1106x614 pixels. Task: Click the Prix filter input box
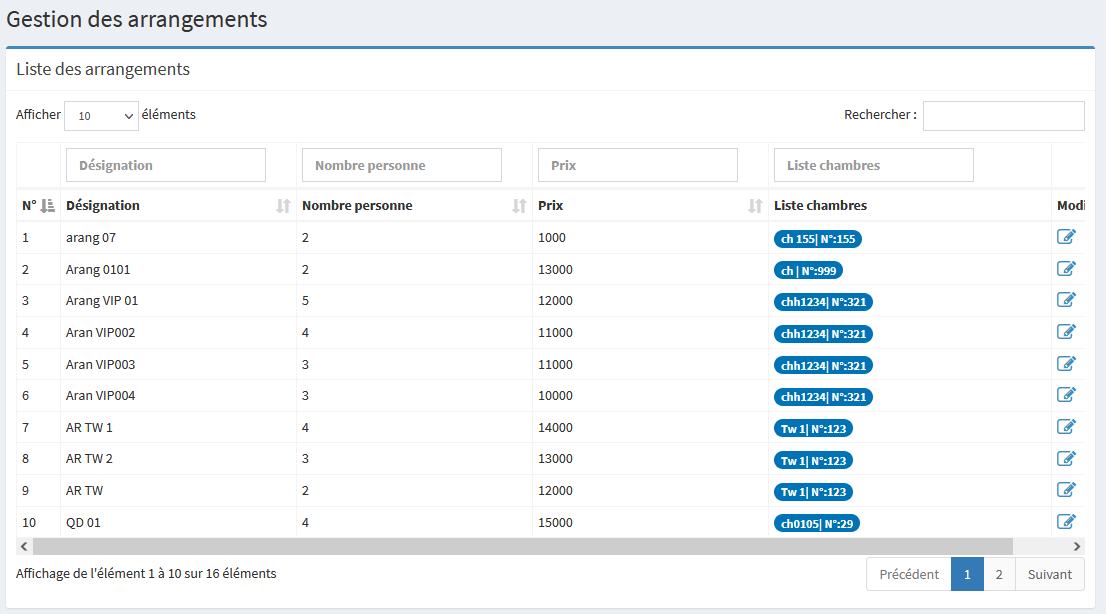638,165
